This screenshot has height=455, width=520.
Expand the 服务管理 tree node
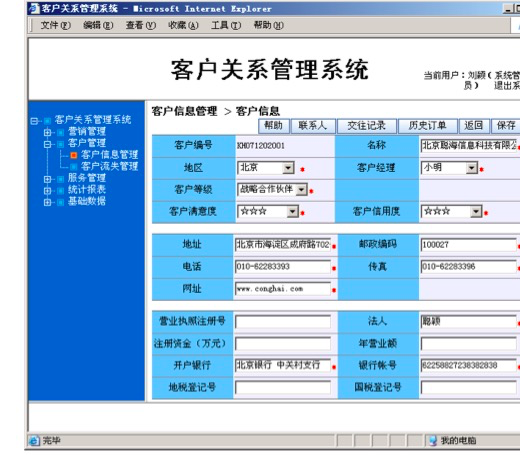[47, 179]
